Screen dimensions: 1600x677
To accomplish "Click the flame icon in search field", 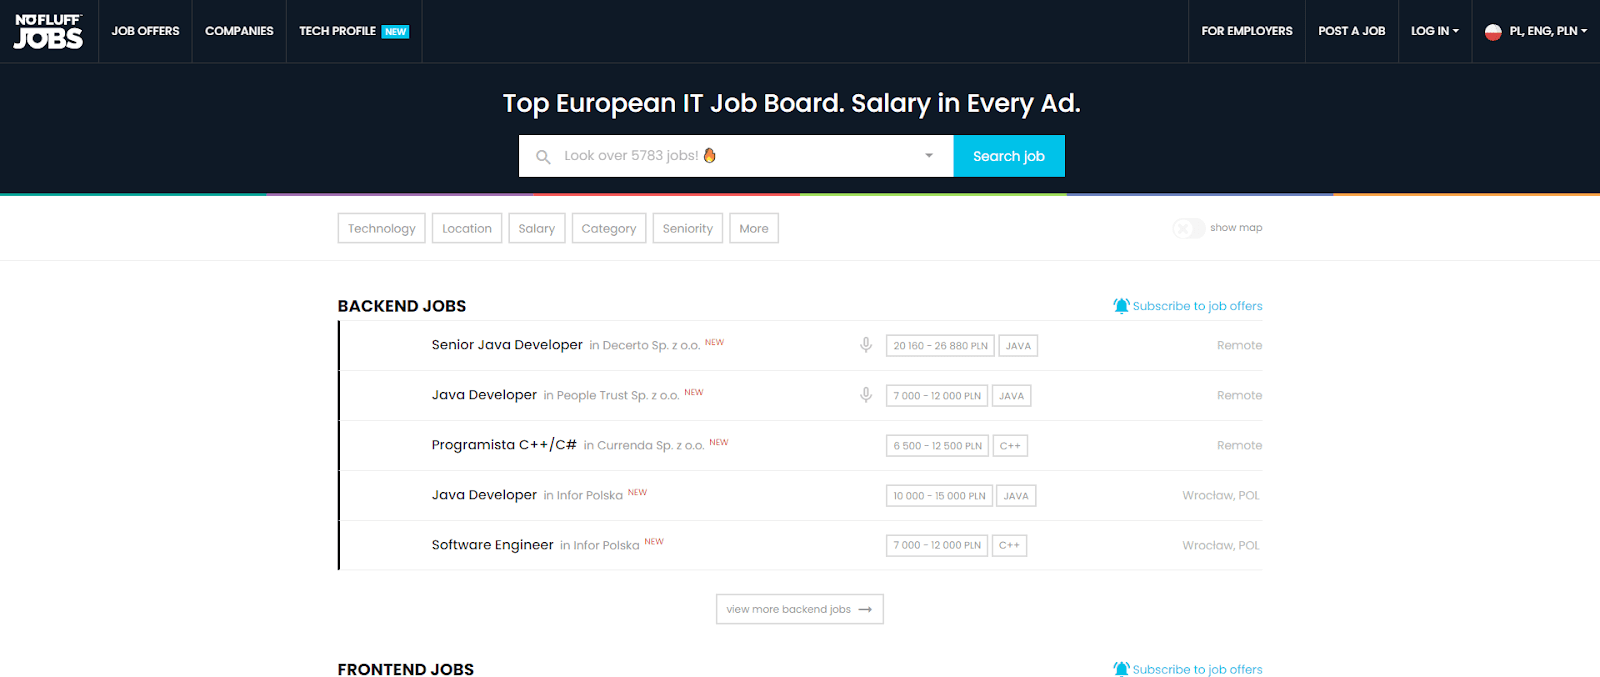I will point(710,155).
